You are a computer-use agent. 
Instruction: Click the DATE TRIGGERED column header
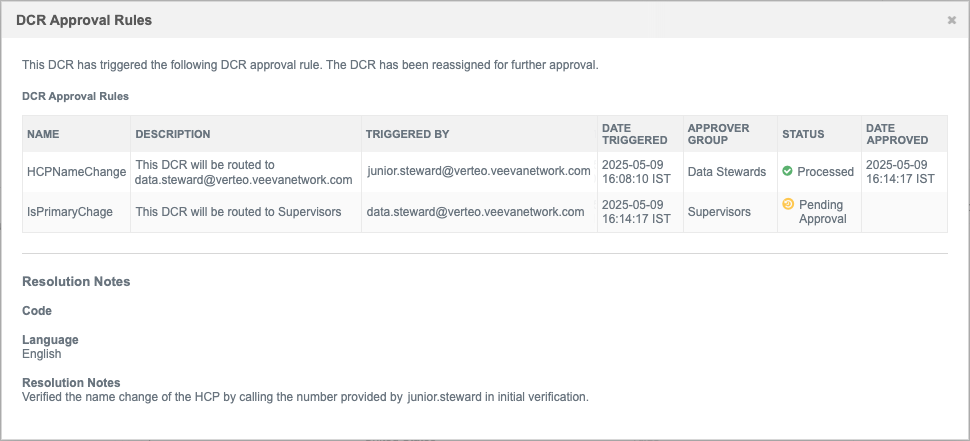click(x=635, y=134)
